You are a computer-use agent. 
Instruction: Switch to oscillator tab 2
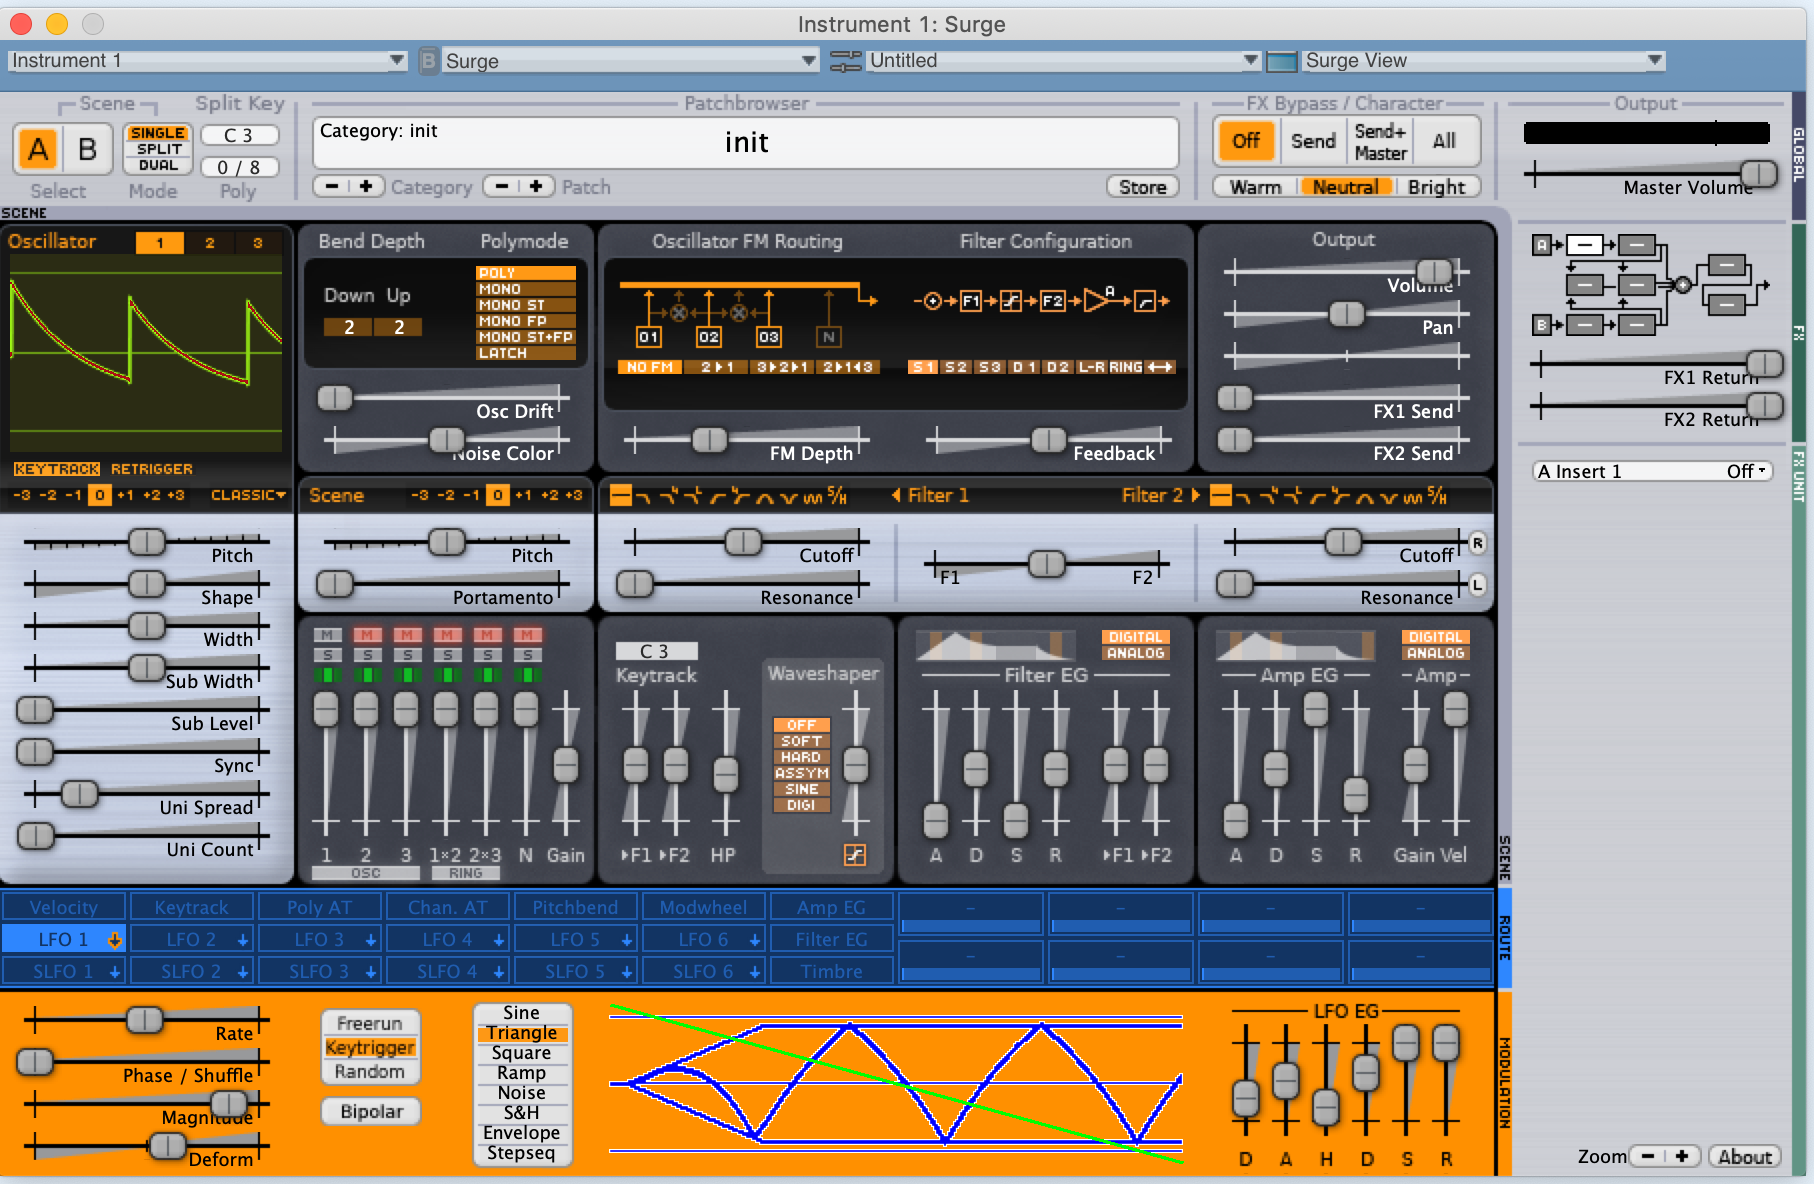tap(209, 243)
